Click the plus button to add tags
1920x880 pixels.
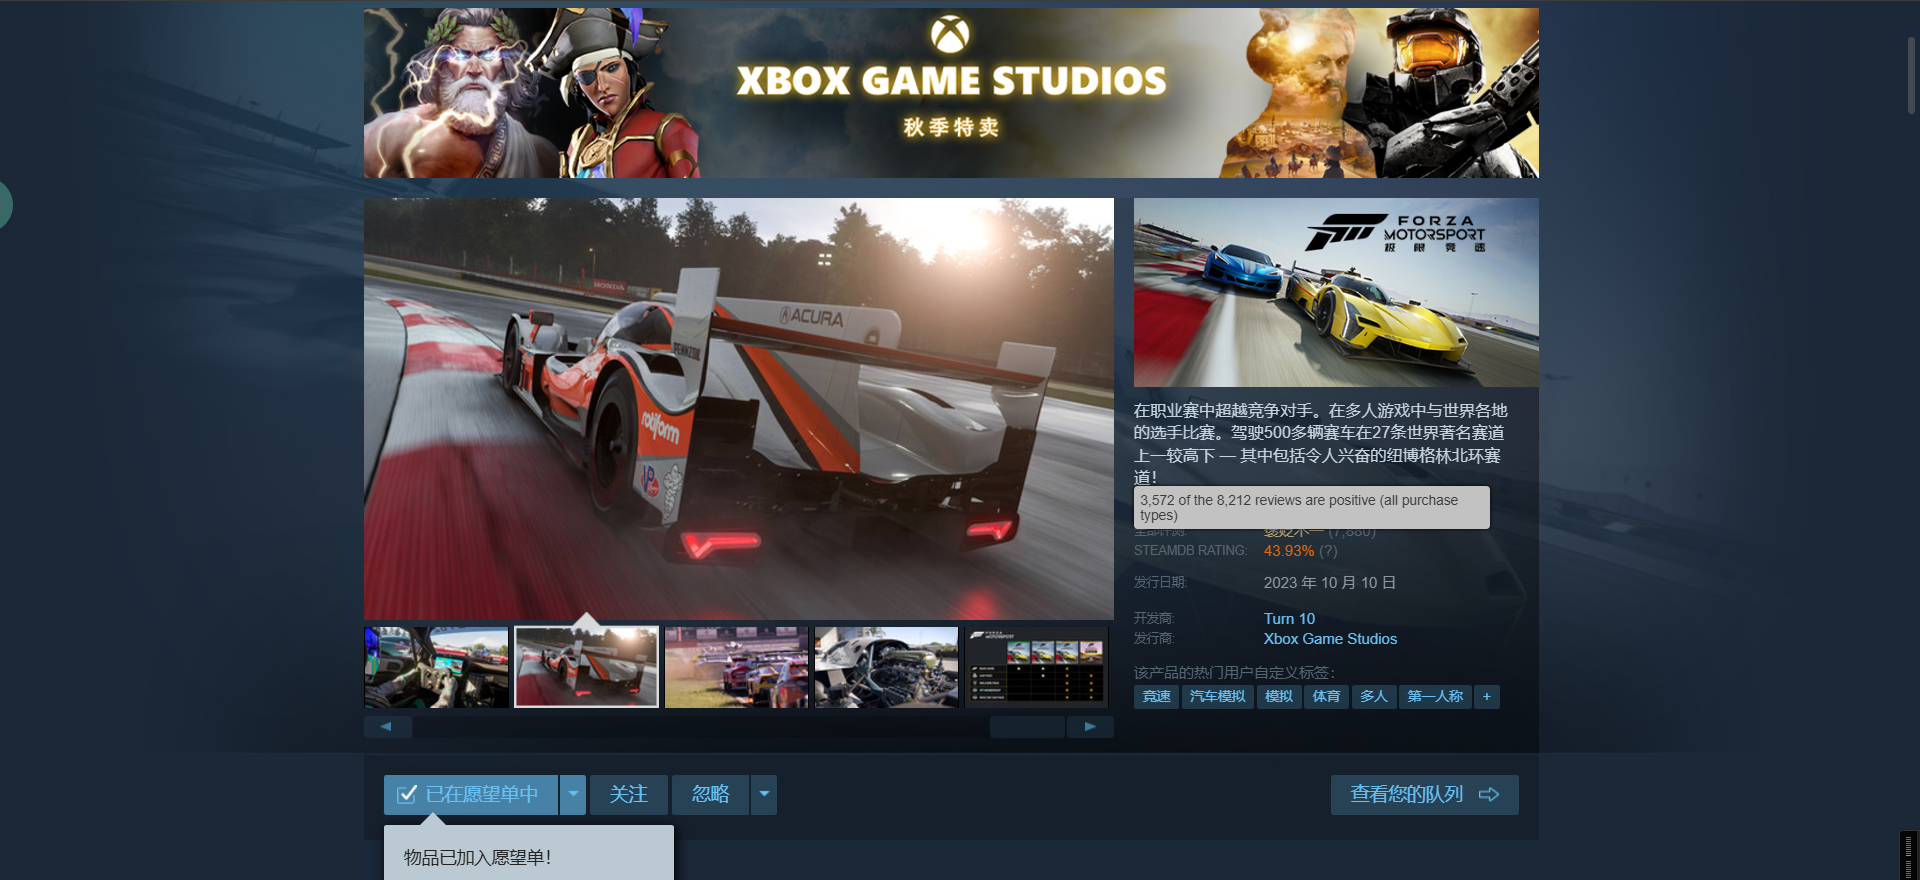tap(1487, 697)
